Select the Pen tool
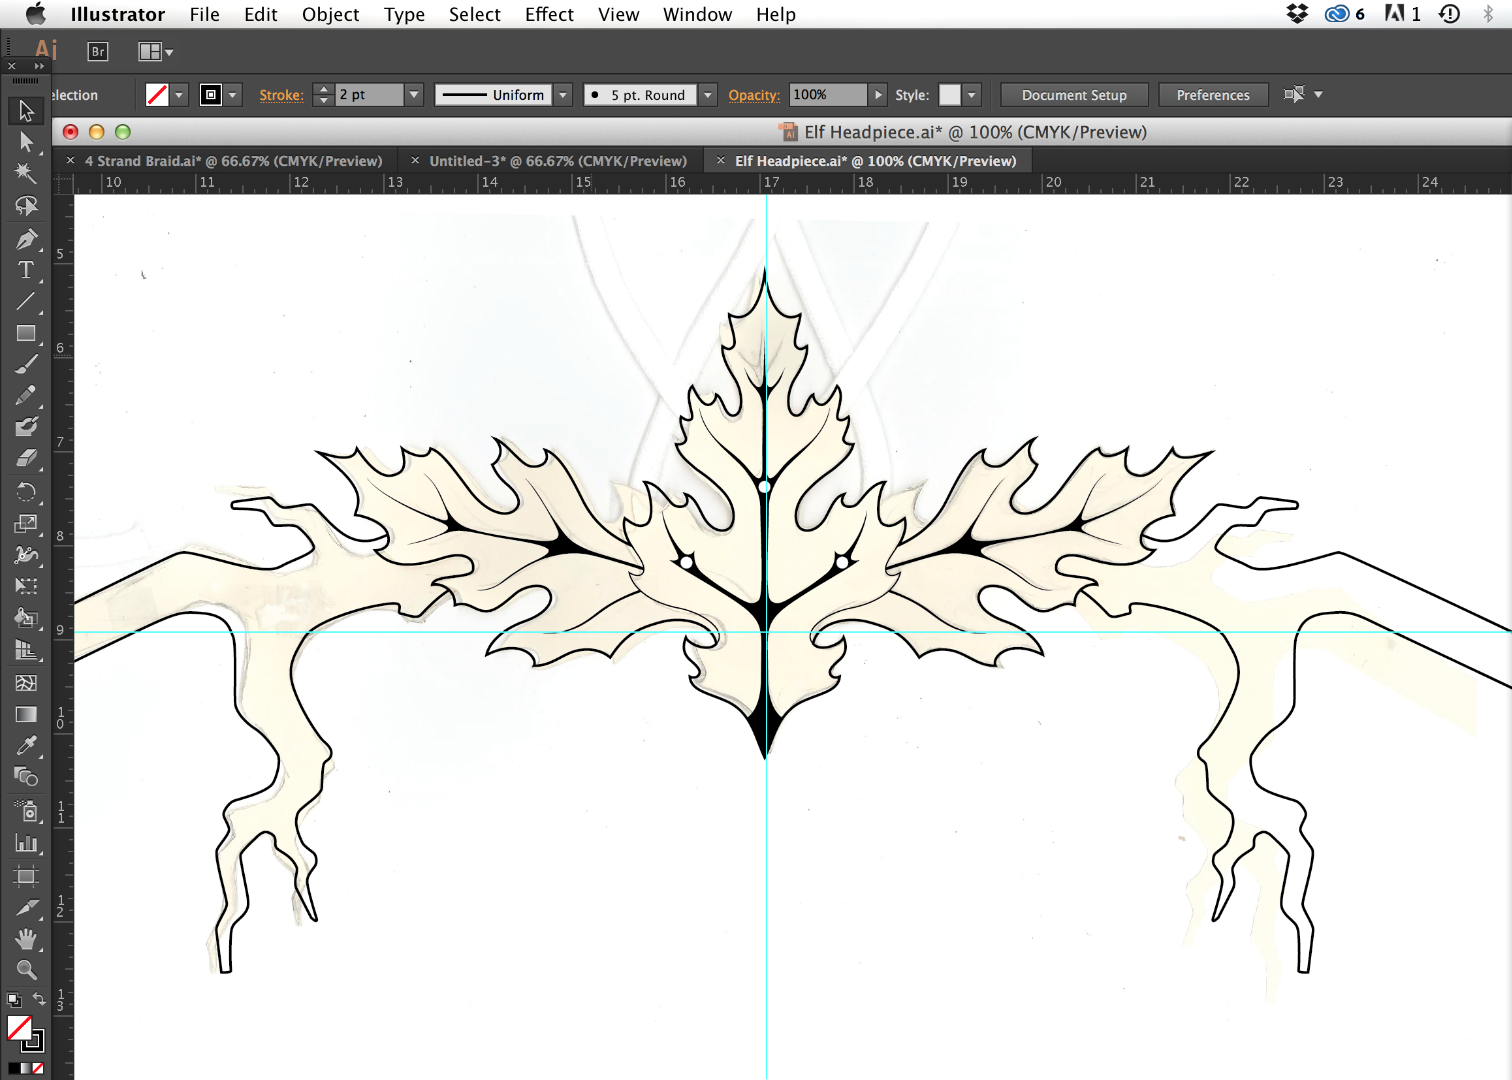 point(25,240)
